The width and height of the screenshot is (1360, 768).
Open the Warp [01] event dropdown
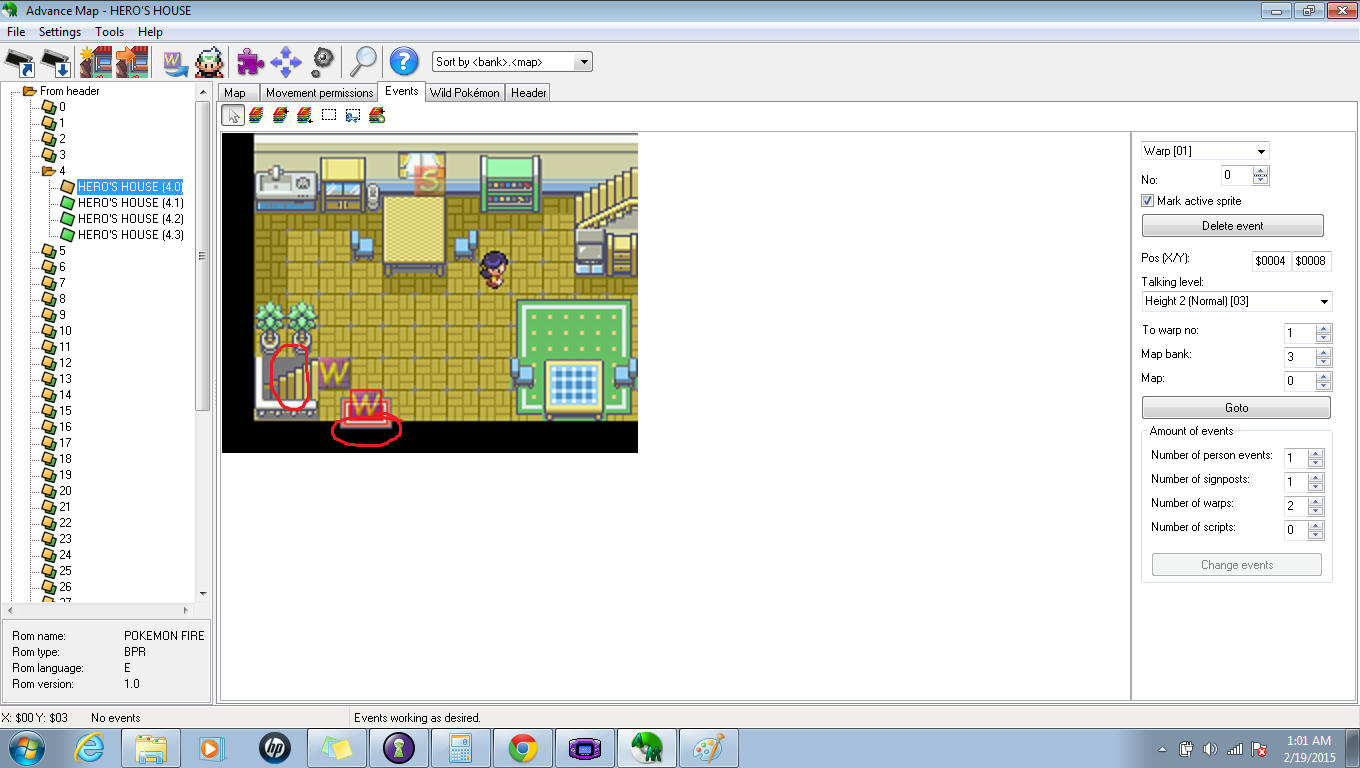click(x=1205, y=151)
